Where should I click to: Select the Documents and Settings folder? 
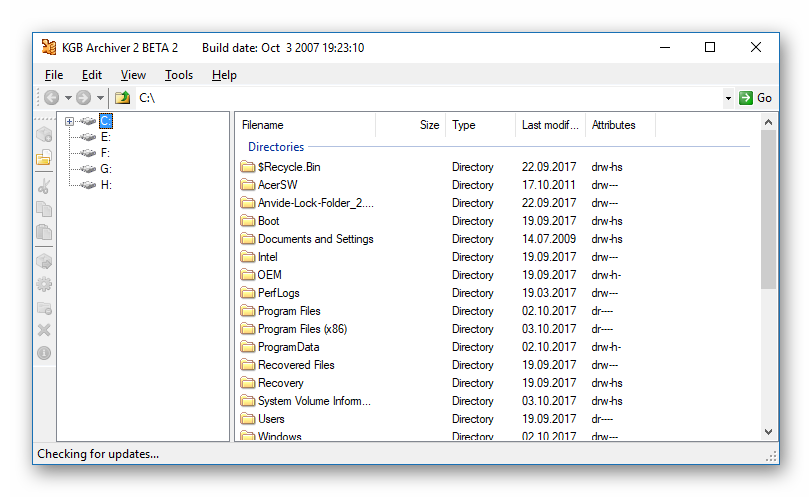click(x=314, y=239)
